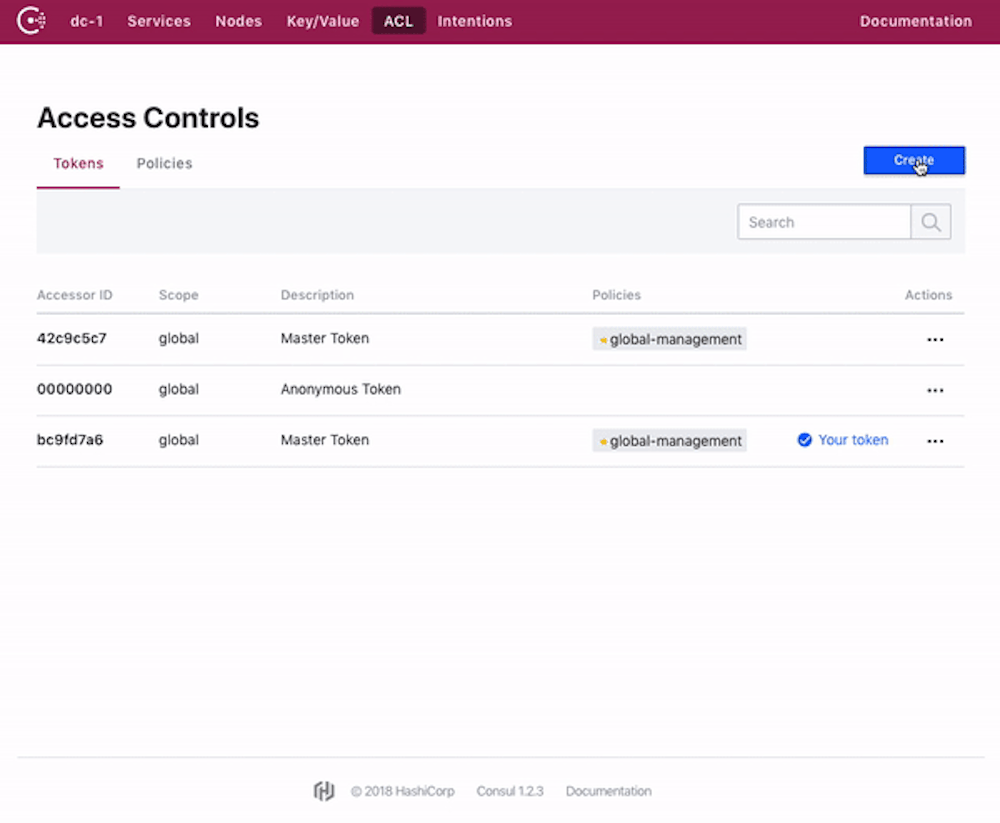Select the global-management policy on bc9fd7a6 row
Viewport: 1000px width, 823px height.
pyautogui.click(x=669, y=440)
